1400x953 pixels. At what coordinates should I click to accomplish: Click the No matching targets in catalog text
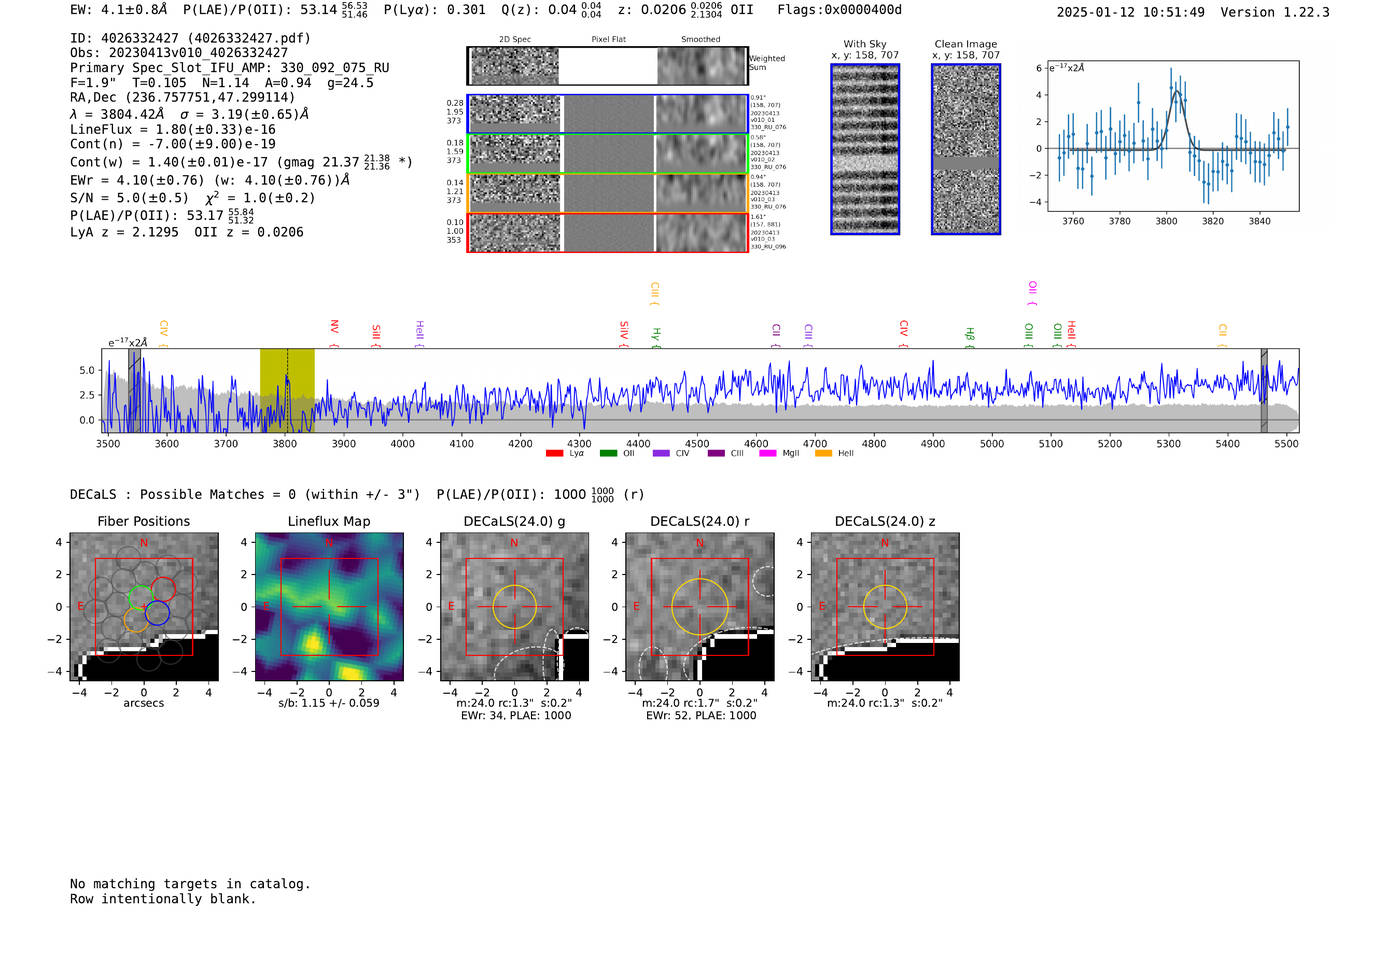point(190,884)
